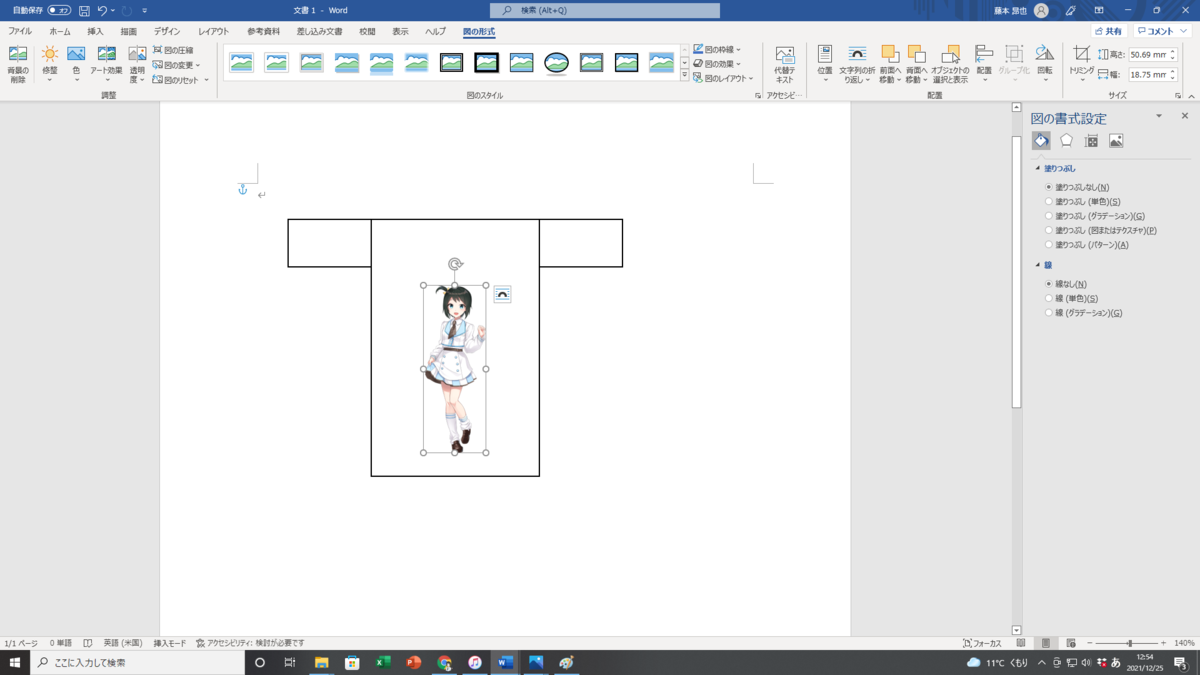This screenshot has height=675, width=1200.
Task: Open 透明度 (Transparency) tool
Action: coord(137,64)
